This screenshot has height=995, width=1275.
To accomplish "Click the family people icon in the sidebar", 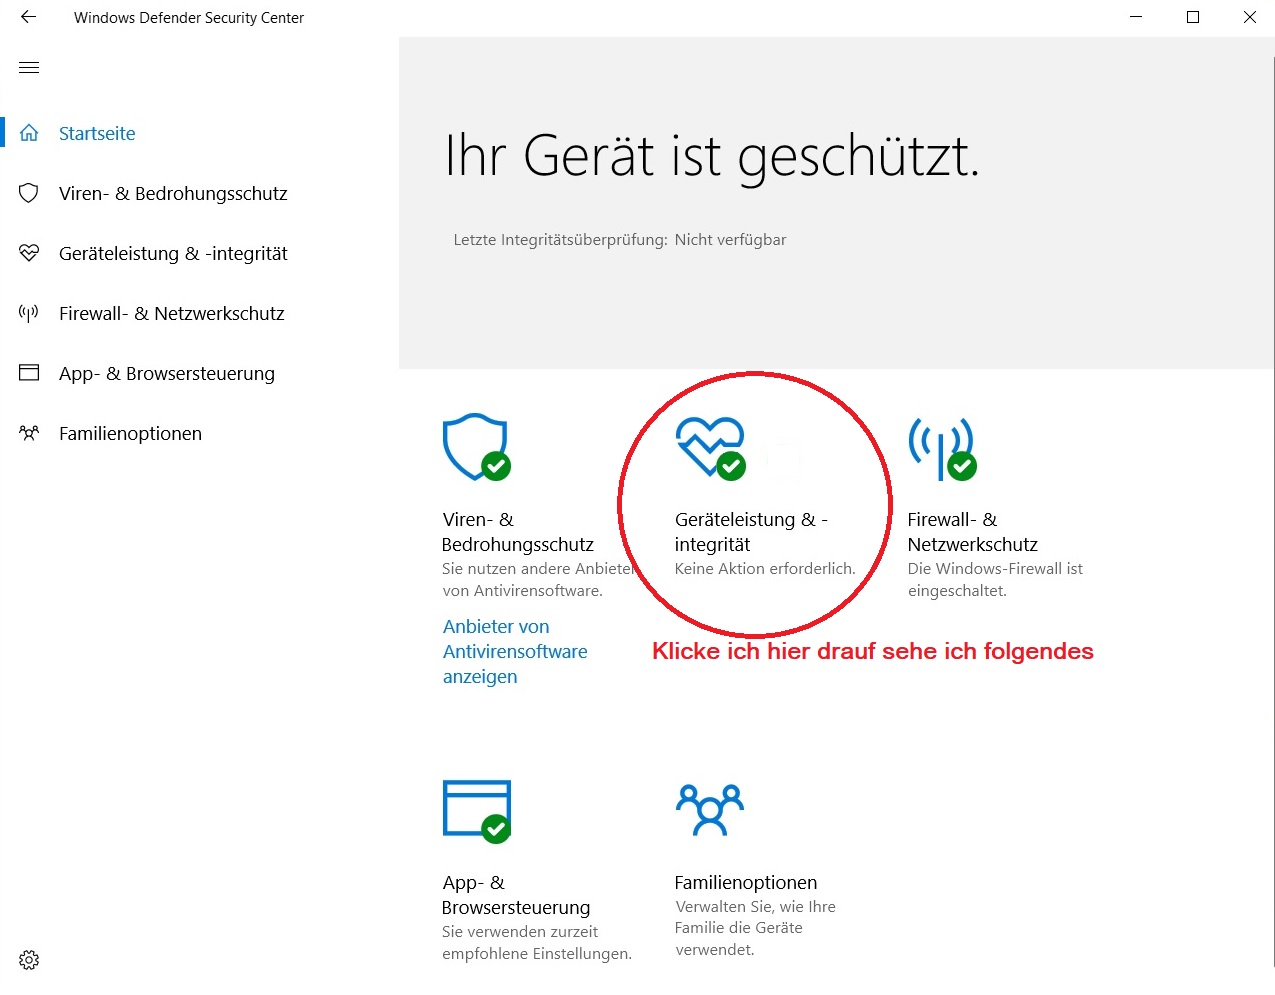I will tap(29, 433).
